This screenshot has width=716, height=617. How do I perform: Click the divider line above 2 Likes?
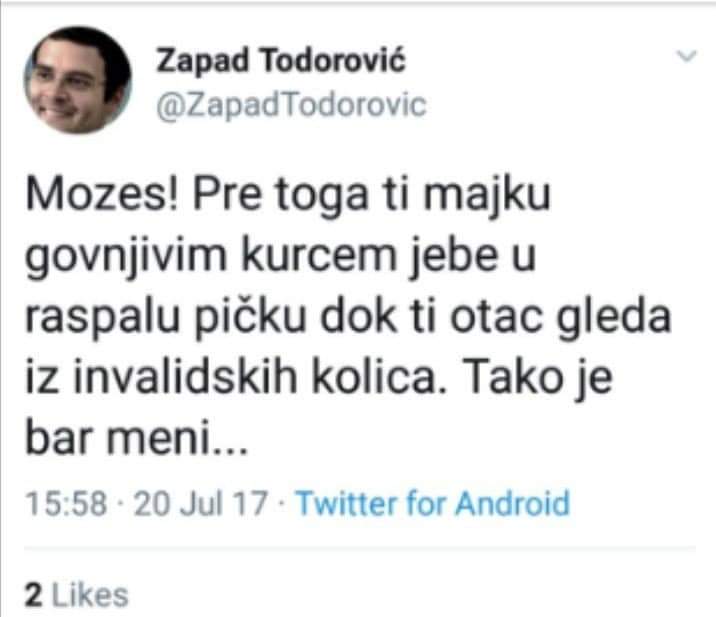(x=360, y=548)
